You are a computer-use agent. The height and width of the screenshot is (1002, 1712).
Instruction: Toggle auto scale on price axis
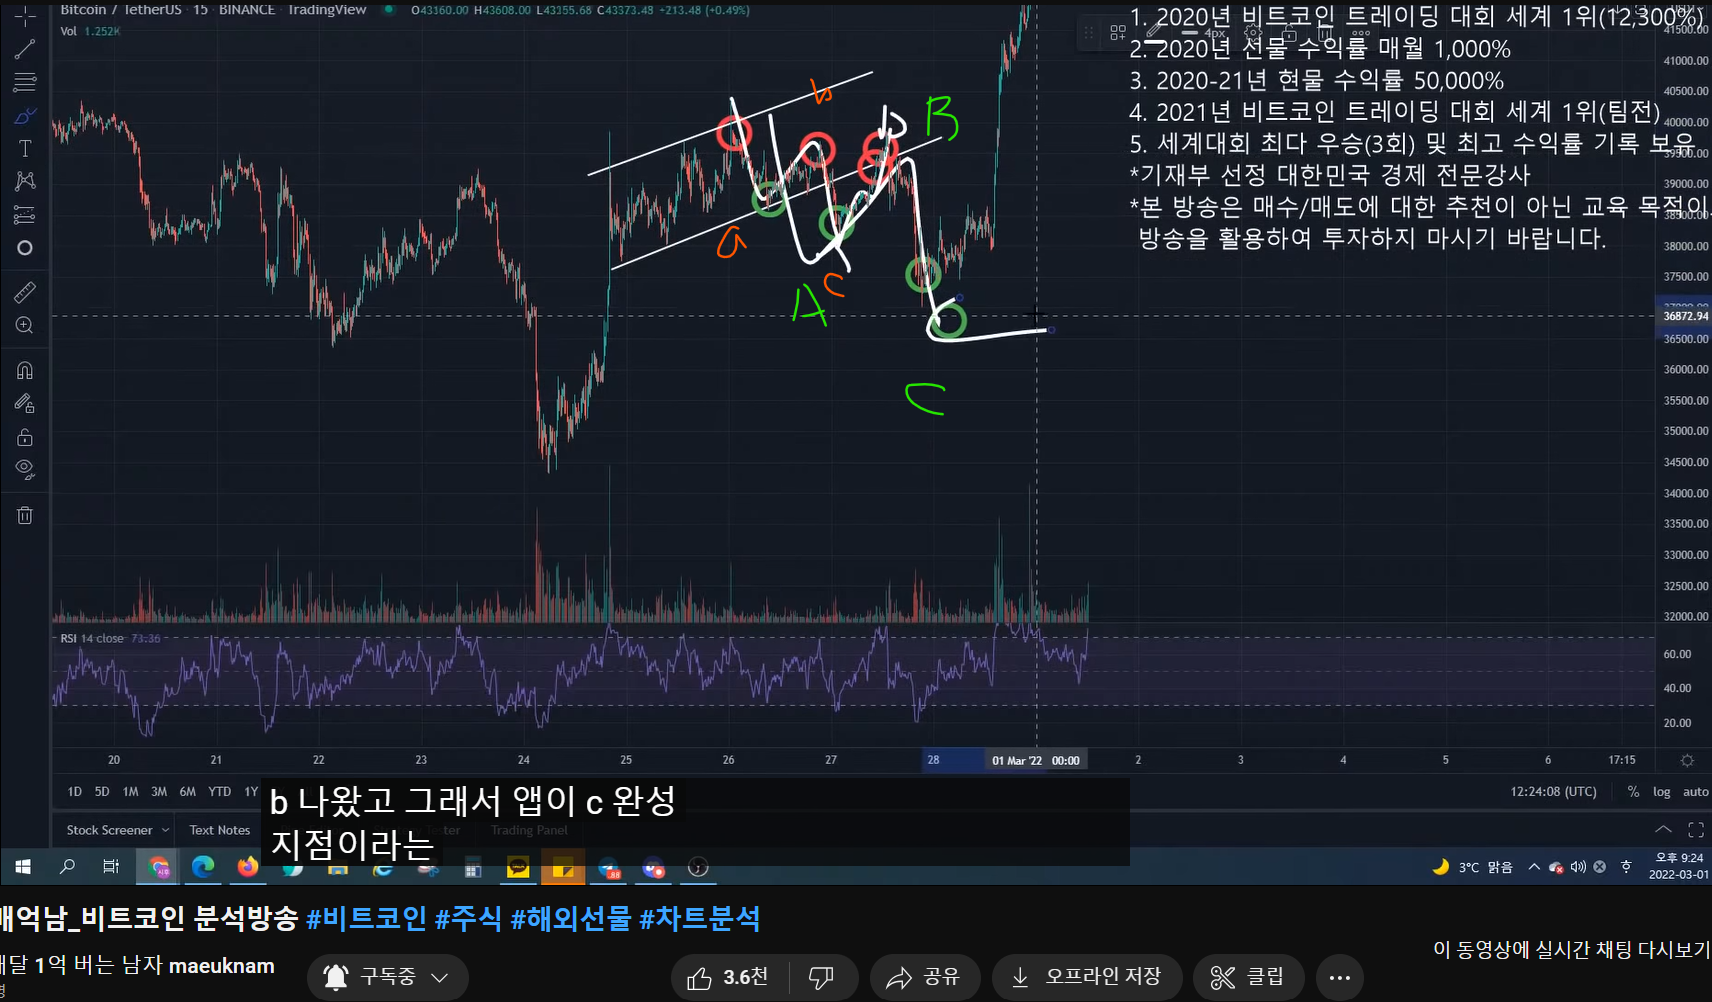1696,792
